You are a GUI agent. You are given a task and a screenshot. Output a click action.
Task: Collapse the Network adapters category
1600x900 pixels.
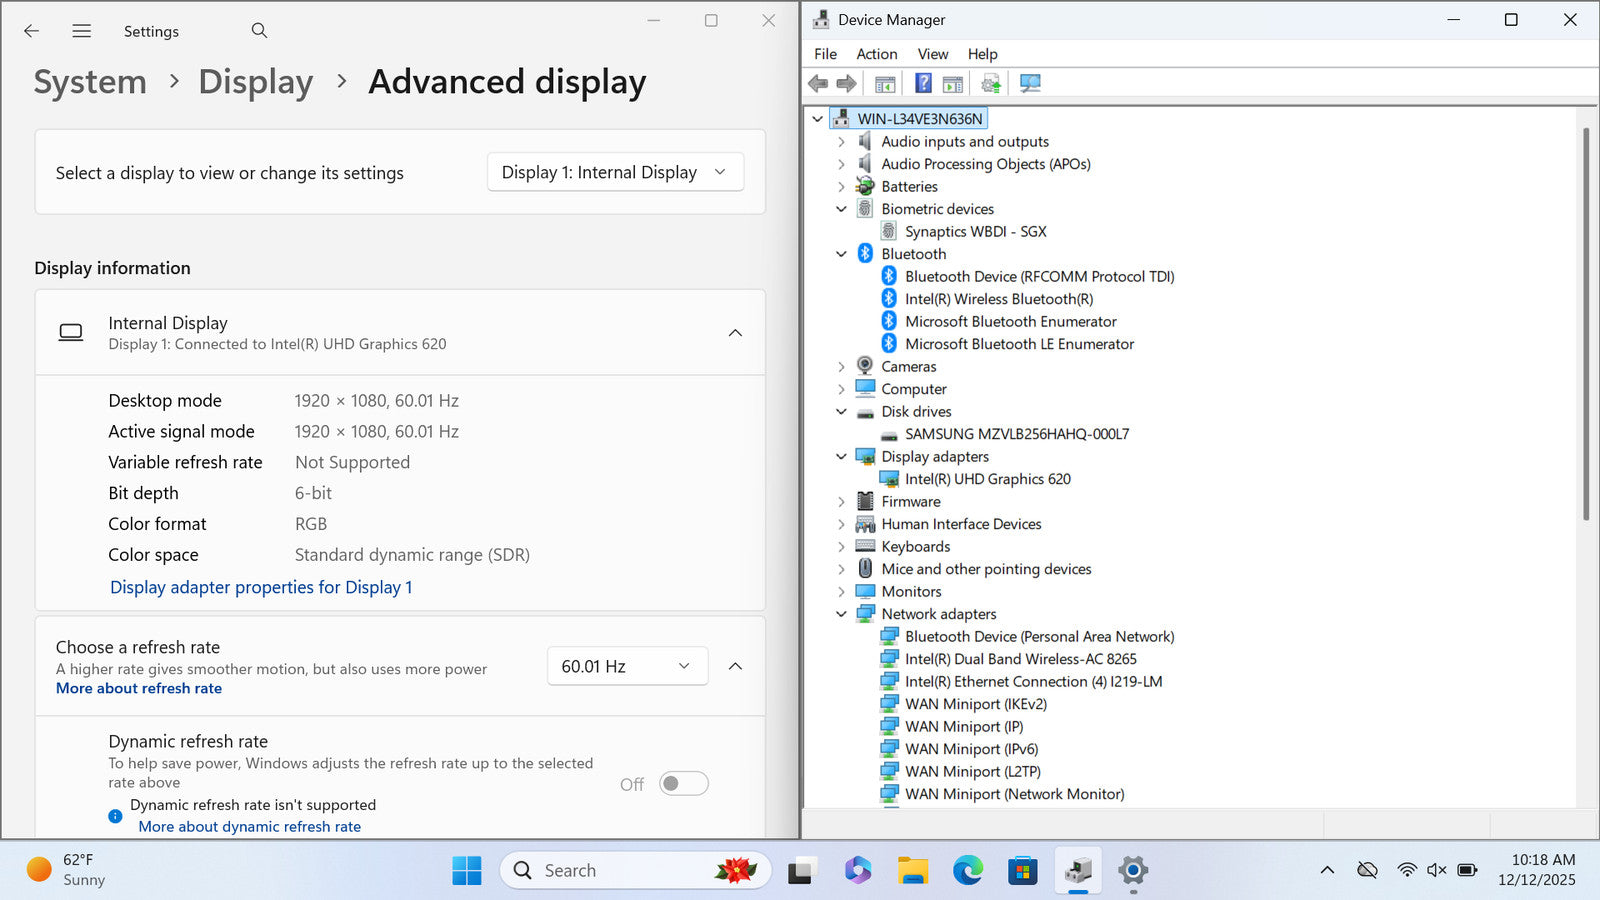coord(841,614)
